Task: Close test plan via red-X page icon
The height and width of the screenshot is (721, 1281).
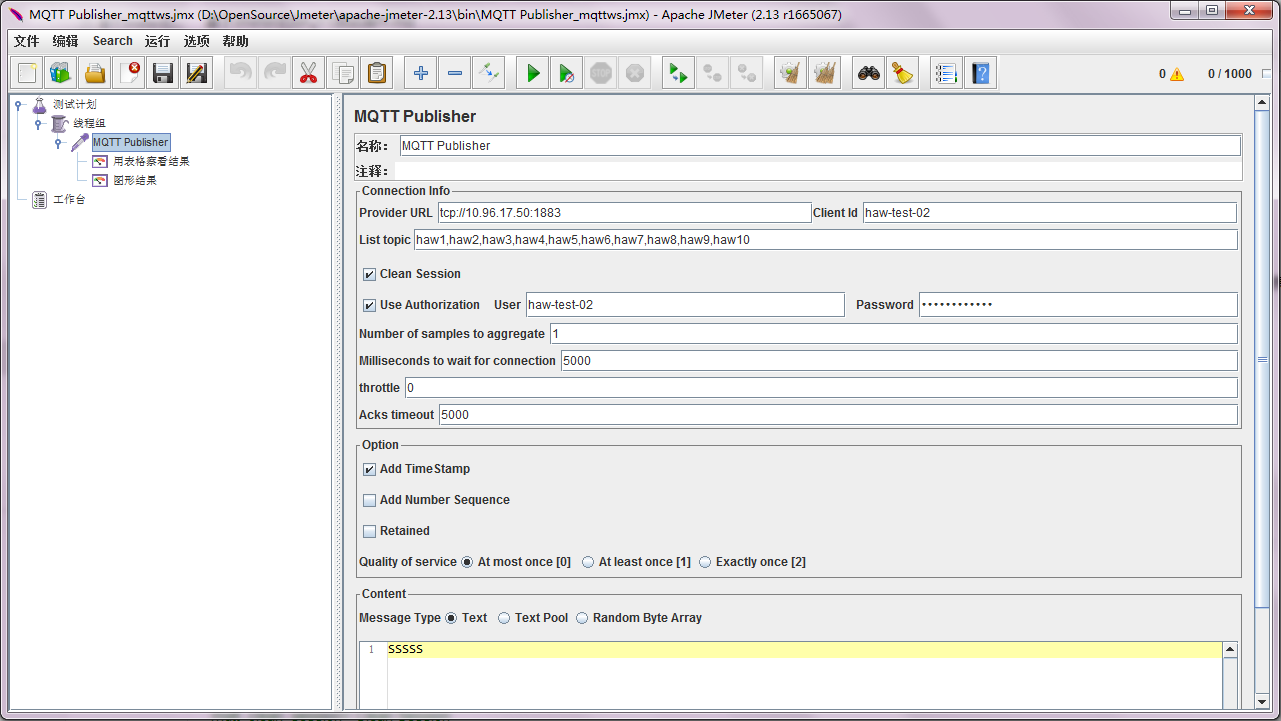Action: point(129,73)
